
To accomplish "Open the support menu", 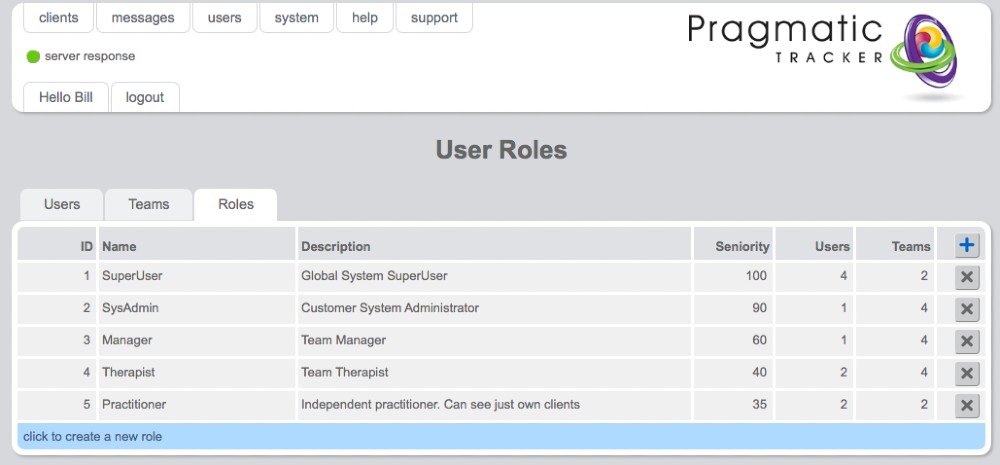I will (434, 18).
